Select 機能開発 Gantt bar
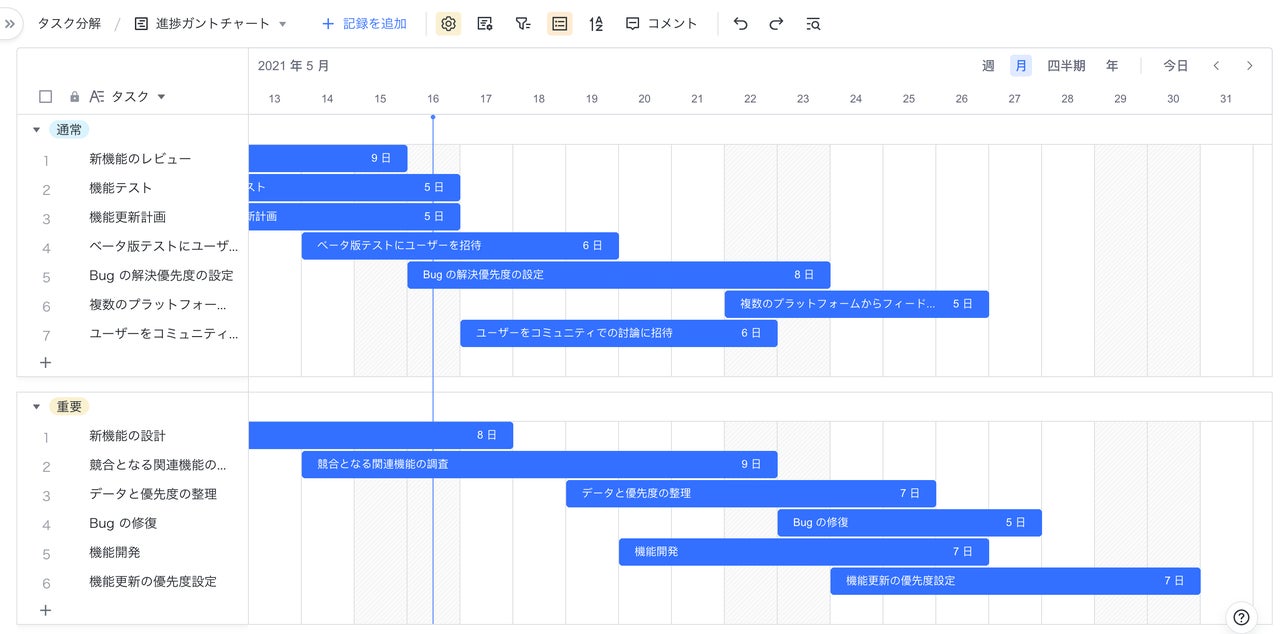The height and width of the screenshot is (634, 1280). (804, 551)
